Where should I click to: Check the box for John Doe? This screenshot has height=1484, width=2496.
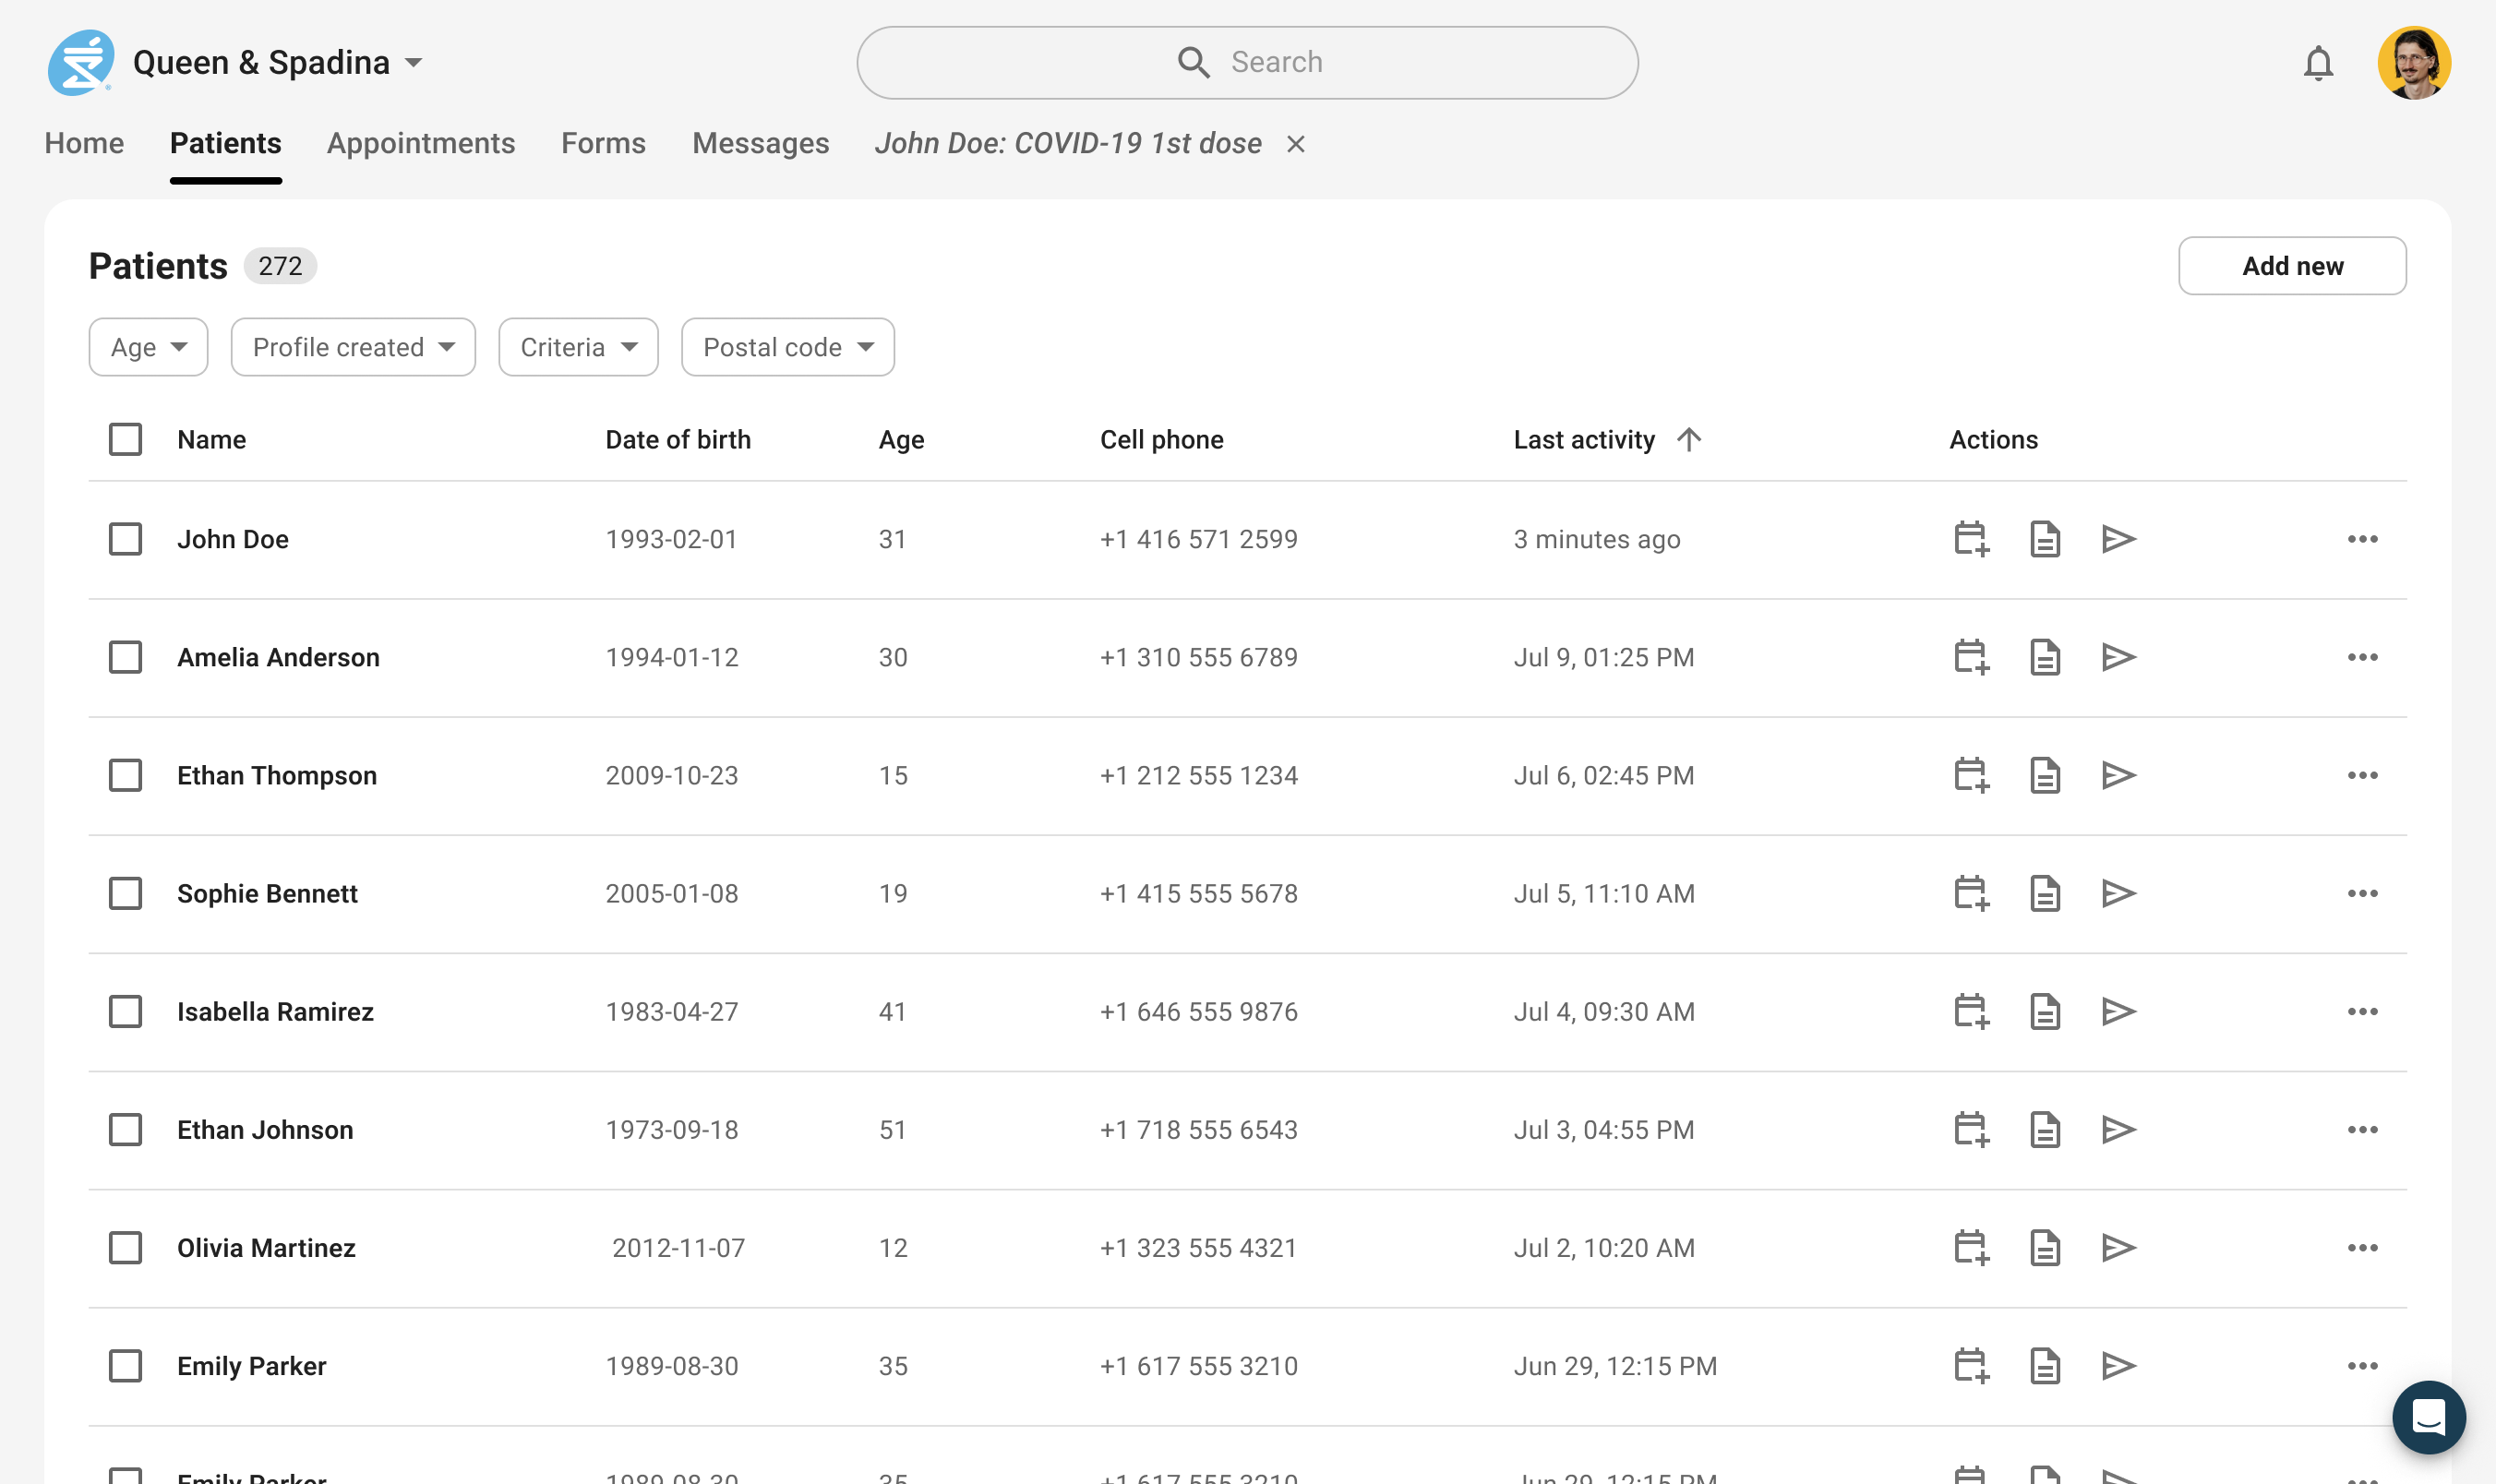coord(125,539)
